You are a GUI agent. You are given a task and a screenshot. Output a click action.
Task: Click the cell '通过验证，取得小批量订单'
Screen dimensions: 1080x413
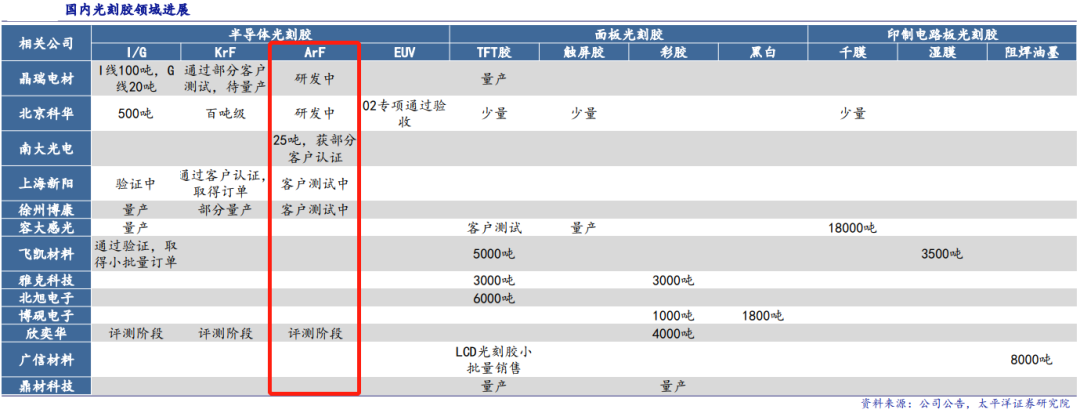coord(136,253)
